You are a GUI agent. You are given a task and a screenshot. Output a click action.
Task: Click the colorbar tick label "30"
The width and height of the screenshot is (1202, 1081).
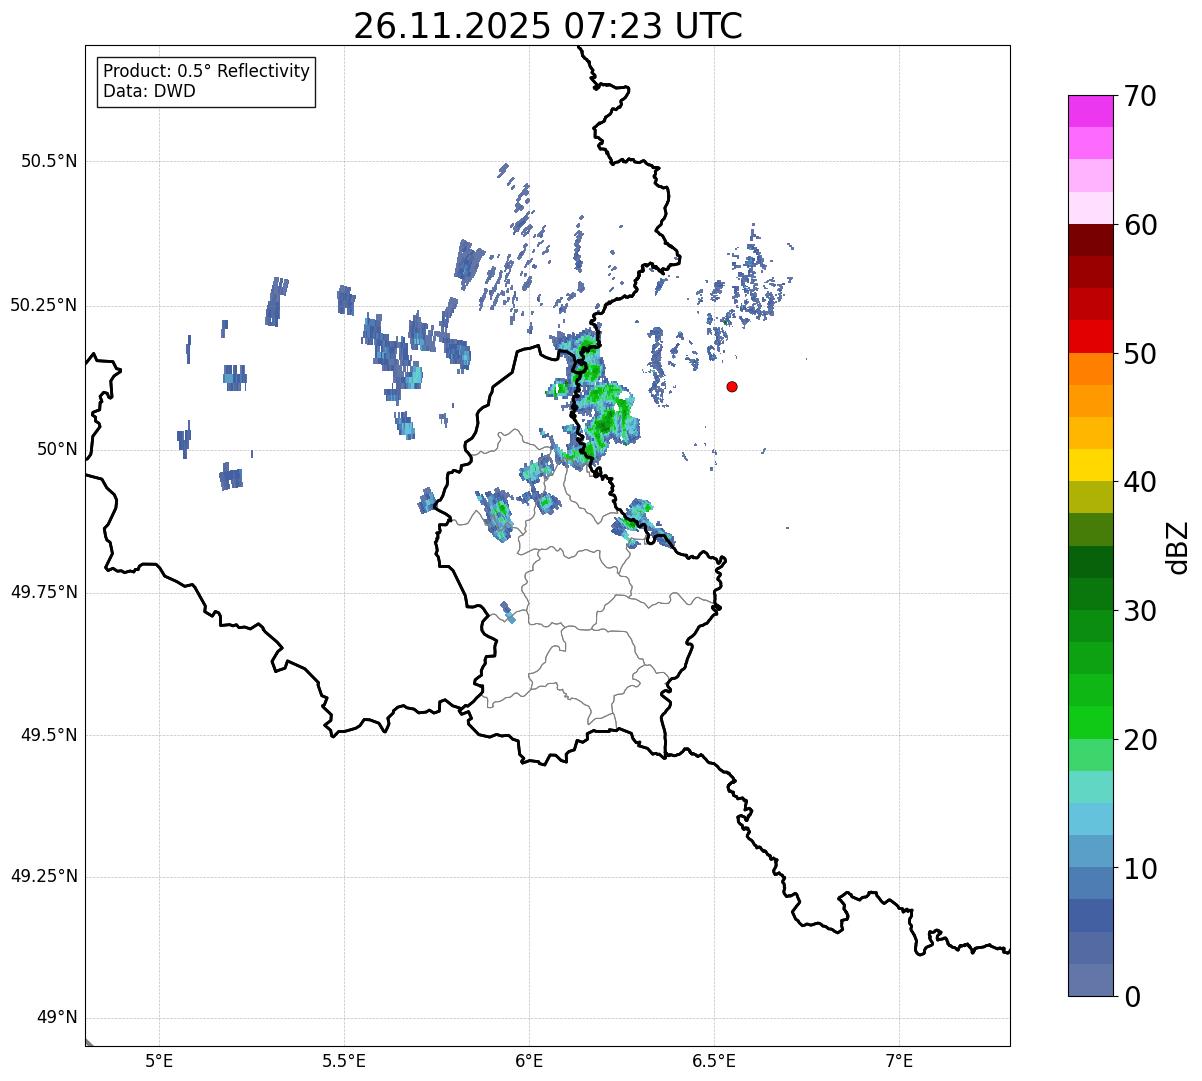[1140, 611]
